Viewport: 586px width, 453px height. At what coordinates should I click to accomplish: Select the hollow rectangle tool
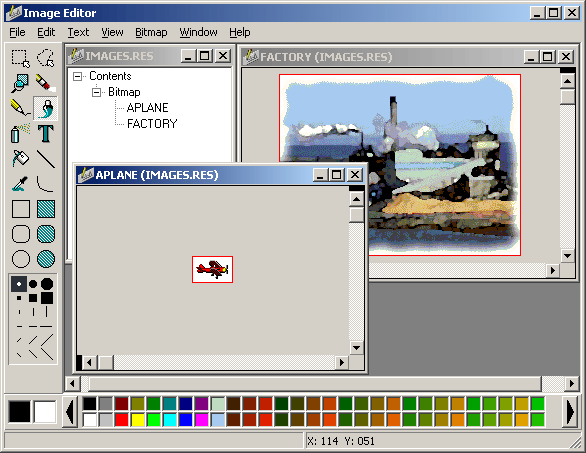coord(21,209)
